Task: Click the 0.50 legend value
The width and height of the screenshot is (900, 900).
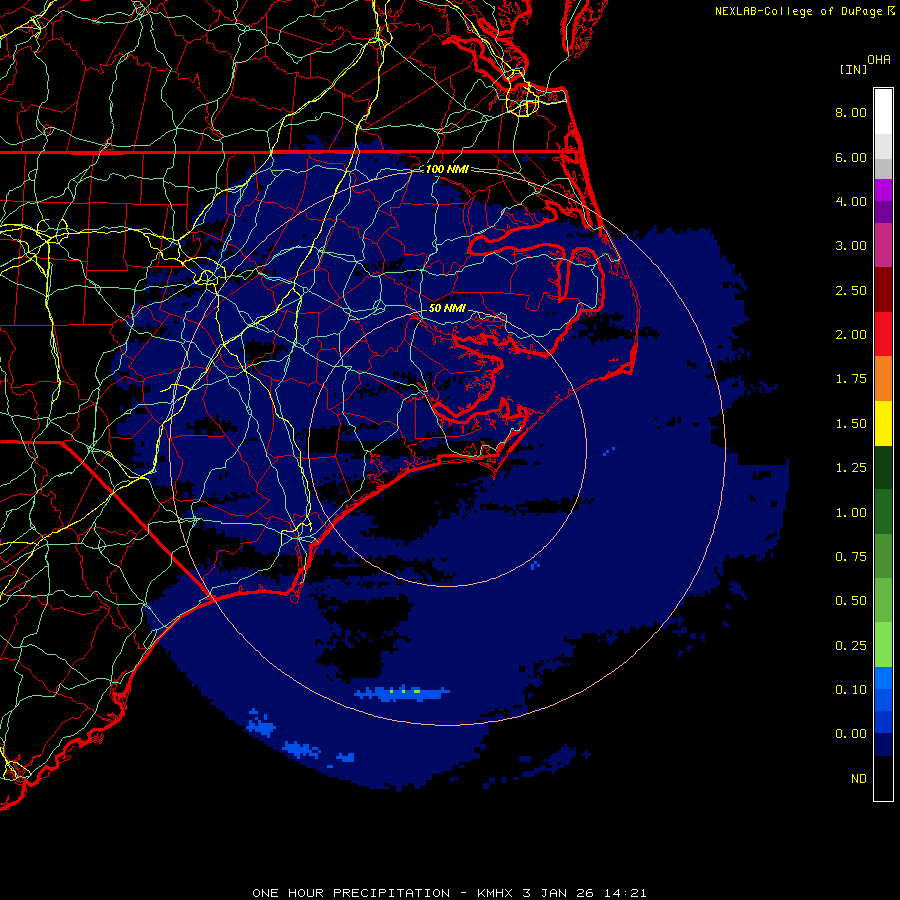Action: point(851,601)
